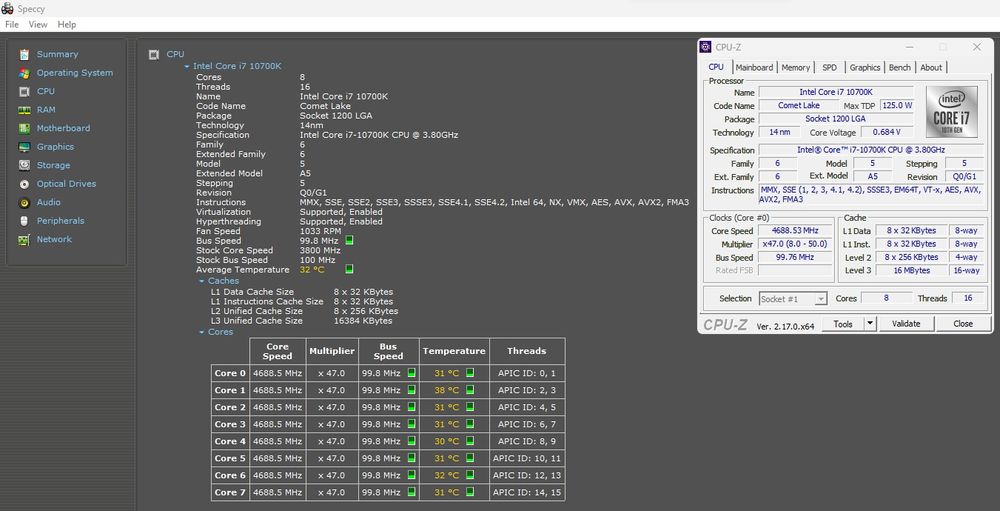Open the Network section label in Speccy
Screen dimensions: 1000x511
coord(54,240)
